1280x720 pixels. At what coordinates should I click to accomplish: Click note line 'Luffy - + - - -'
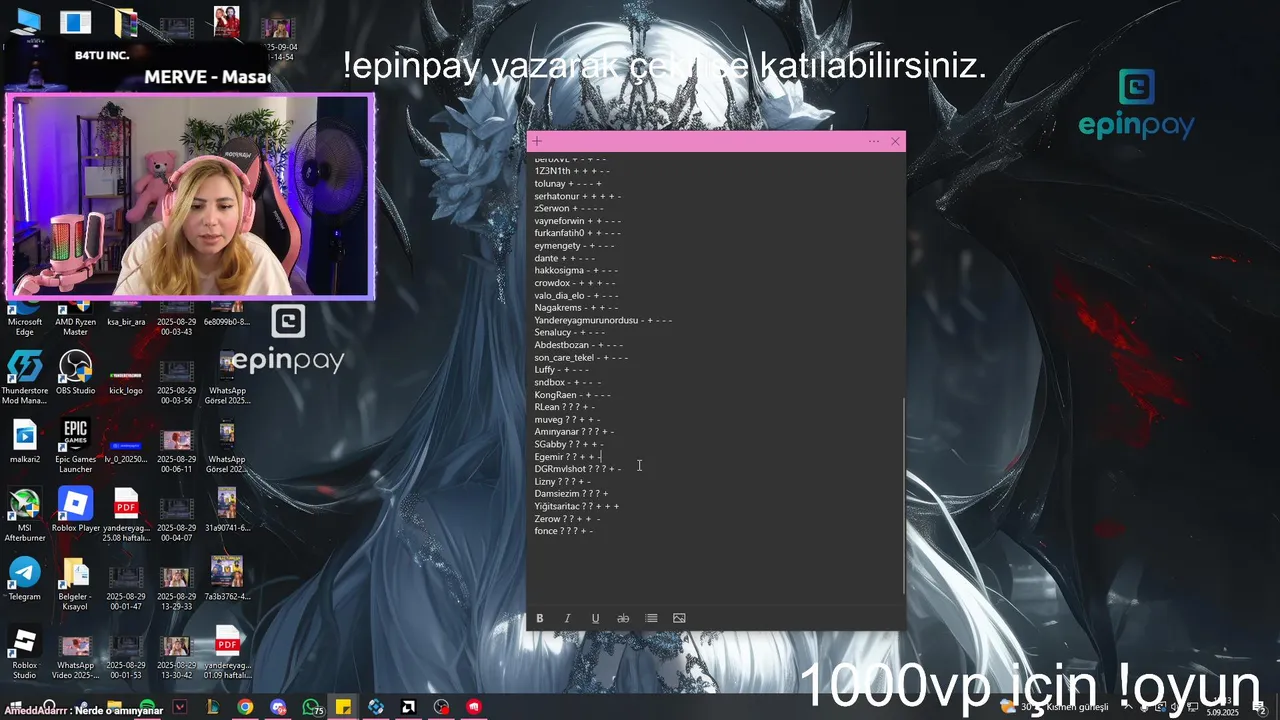561,370
